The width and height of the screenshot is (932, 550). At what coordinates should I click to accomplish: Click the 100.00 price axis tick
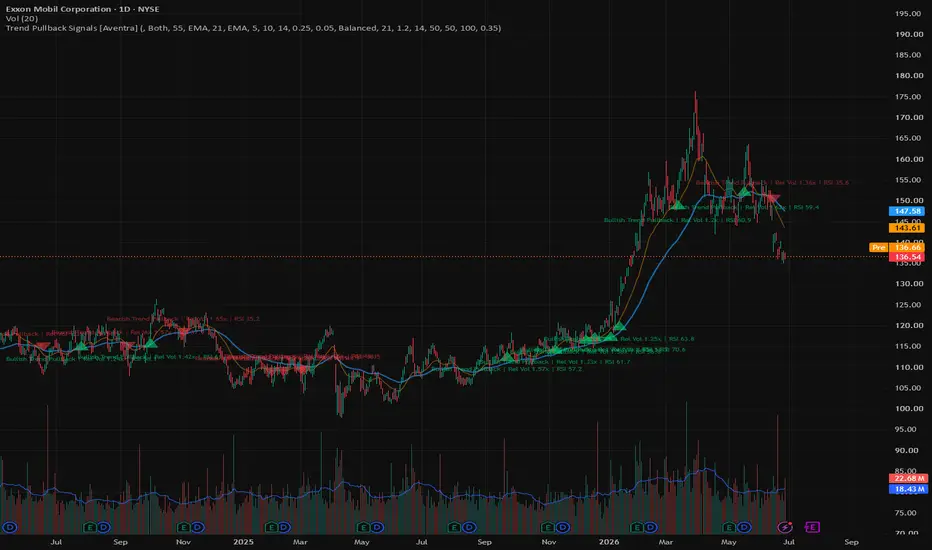pos(909,408)
